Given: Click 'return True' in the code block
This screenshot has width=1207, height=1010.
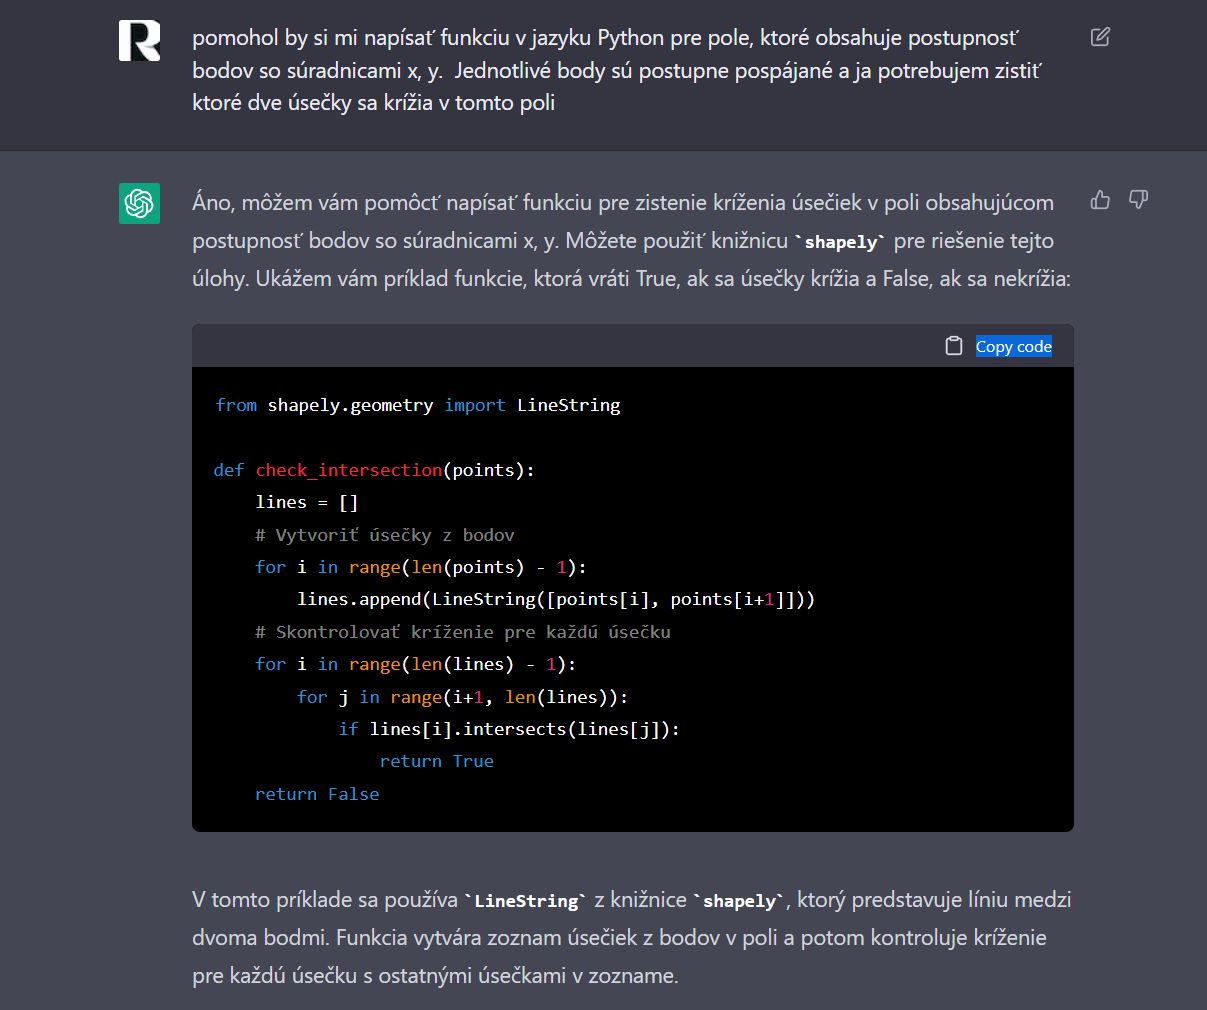Looking at the screenshot, I should pos(436,761).
